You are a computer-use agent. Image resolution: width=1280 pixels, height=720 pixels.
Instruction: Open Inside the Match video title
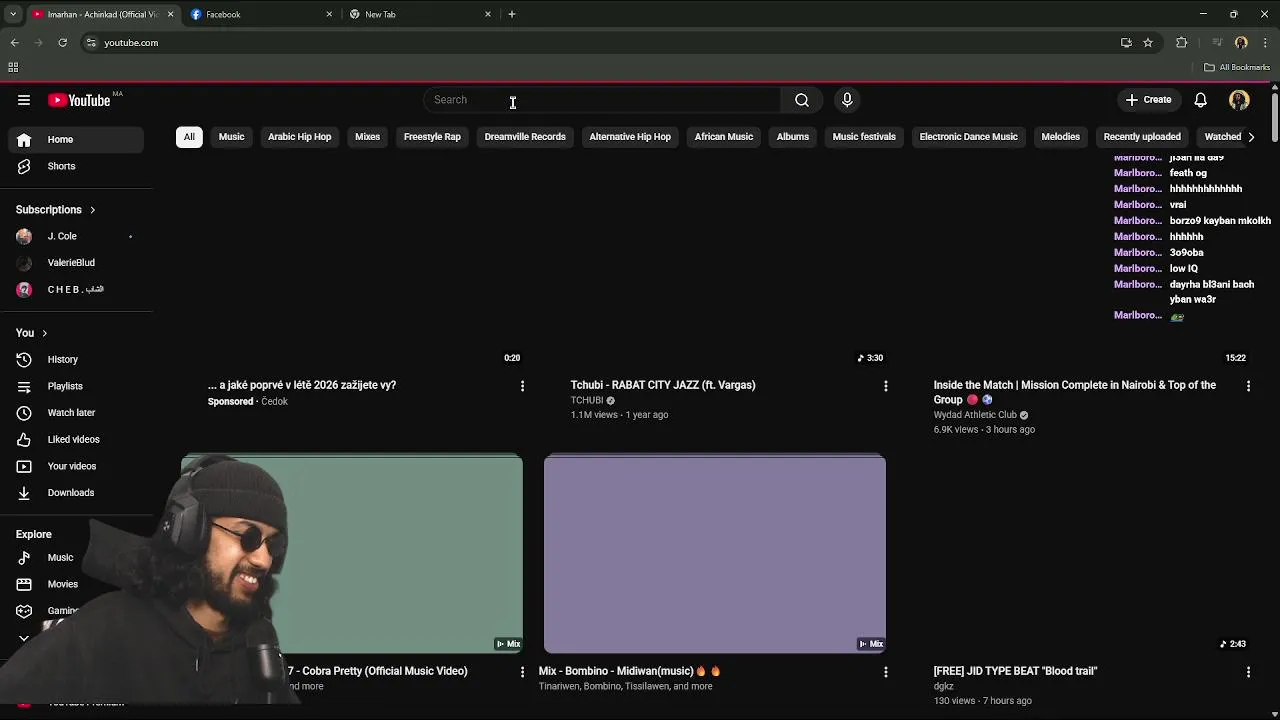click(x=1075, y=392)
